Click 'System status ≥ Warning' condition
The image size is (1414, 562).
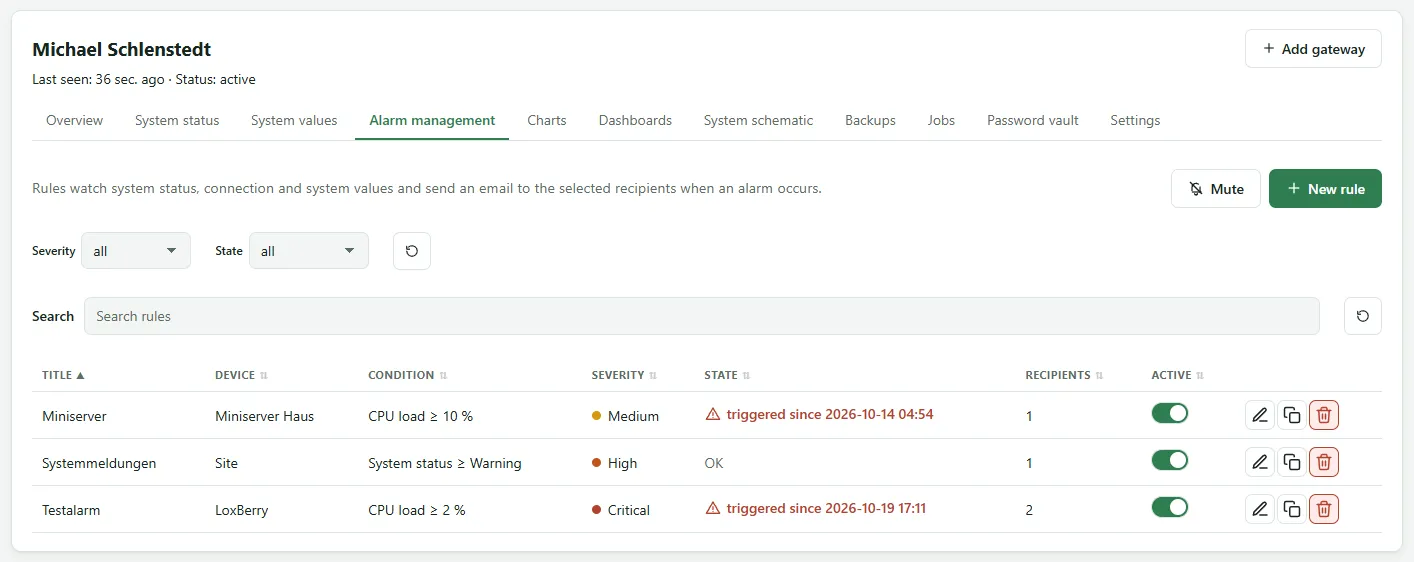click(445, 463)
